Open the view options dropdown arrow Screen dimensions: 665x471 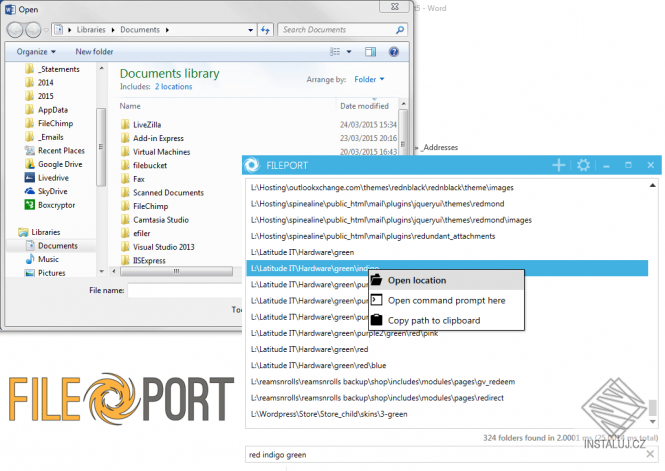click(349, 52)
